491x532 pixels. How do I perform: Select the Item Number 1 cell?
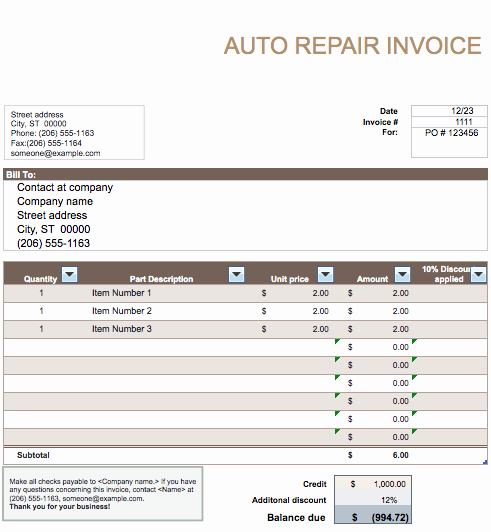pyautogui.click(x=121, y=293)
